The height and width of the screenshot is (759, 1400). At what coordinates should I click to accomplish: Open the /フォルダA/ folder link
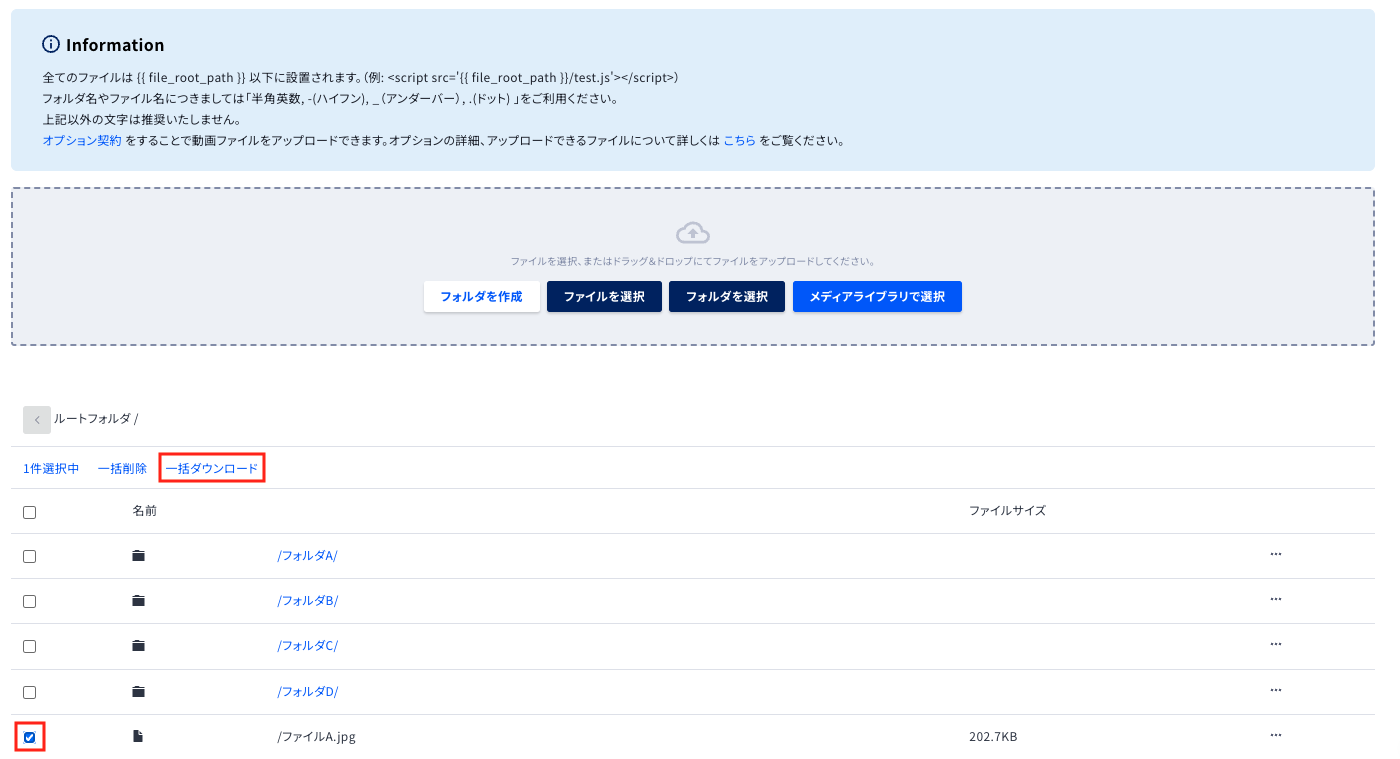coord(308,556)
